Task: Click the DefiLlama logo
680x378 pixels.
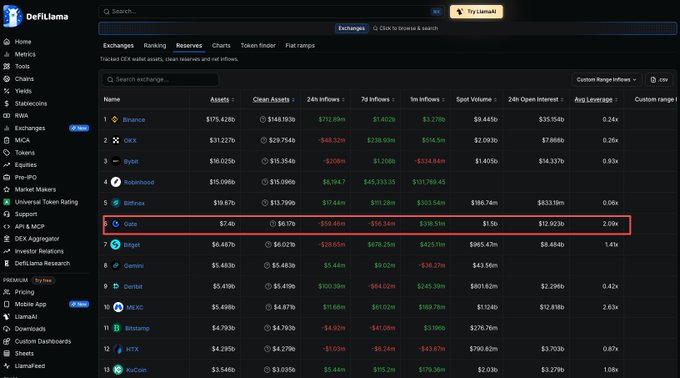Action: point(36,16)
